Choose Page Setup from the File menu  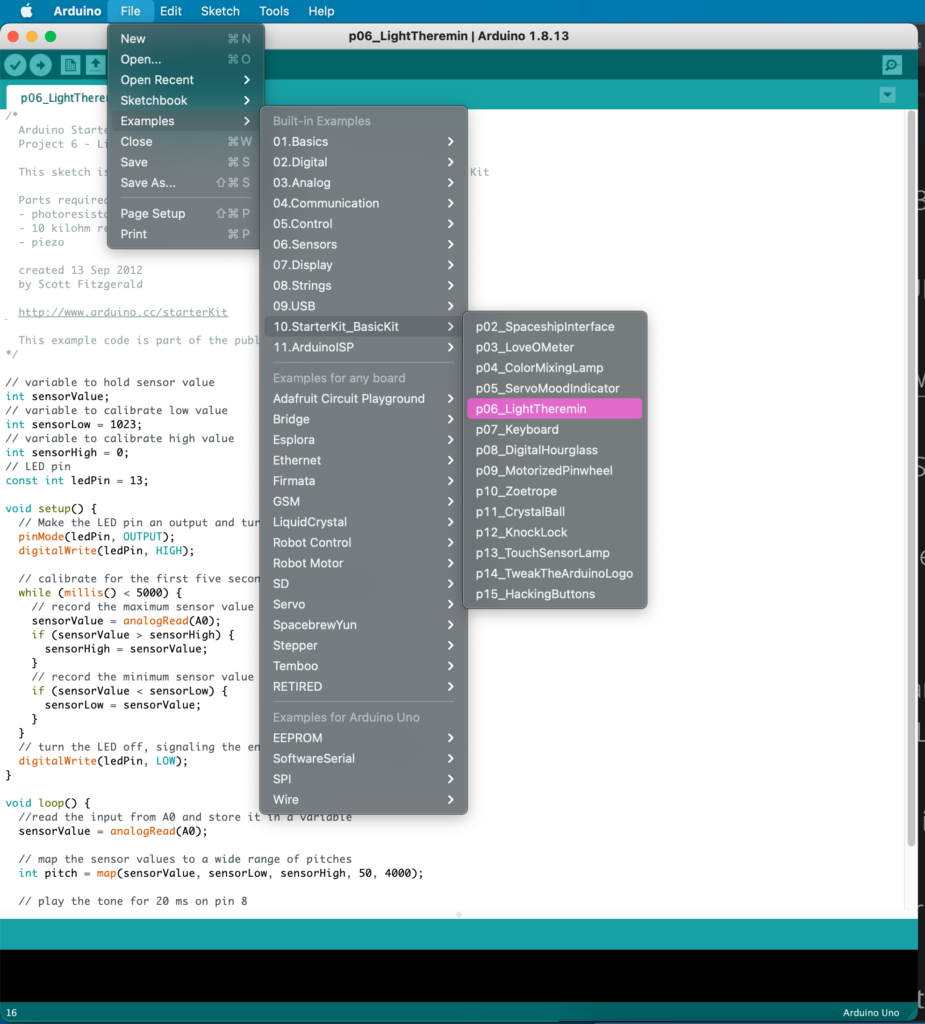point(186,214)
